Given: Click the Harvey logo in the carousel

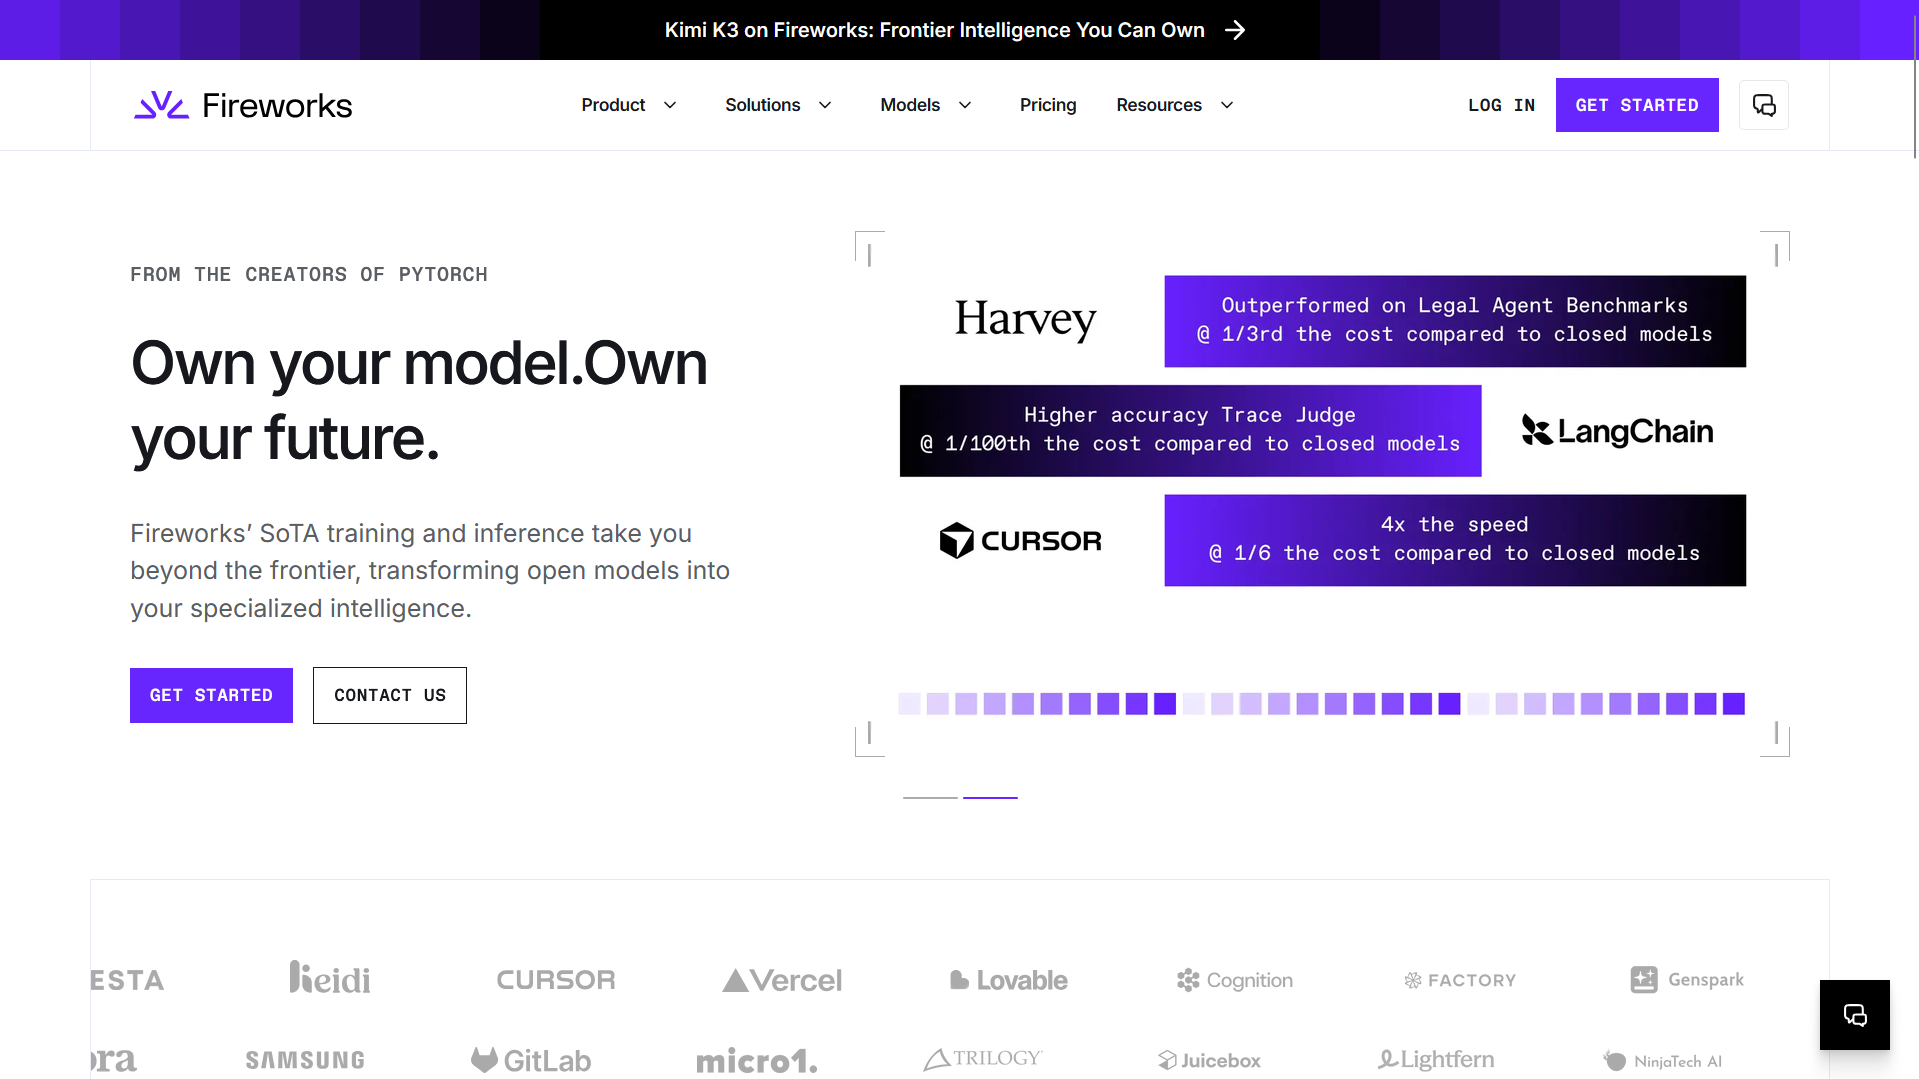Looking at the screenshot, I should point(1025,320).
